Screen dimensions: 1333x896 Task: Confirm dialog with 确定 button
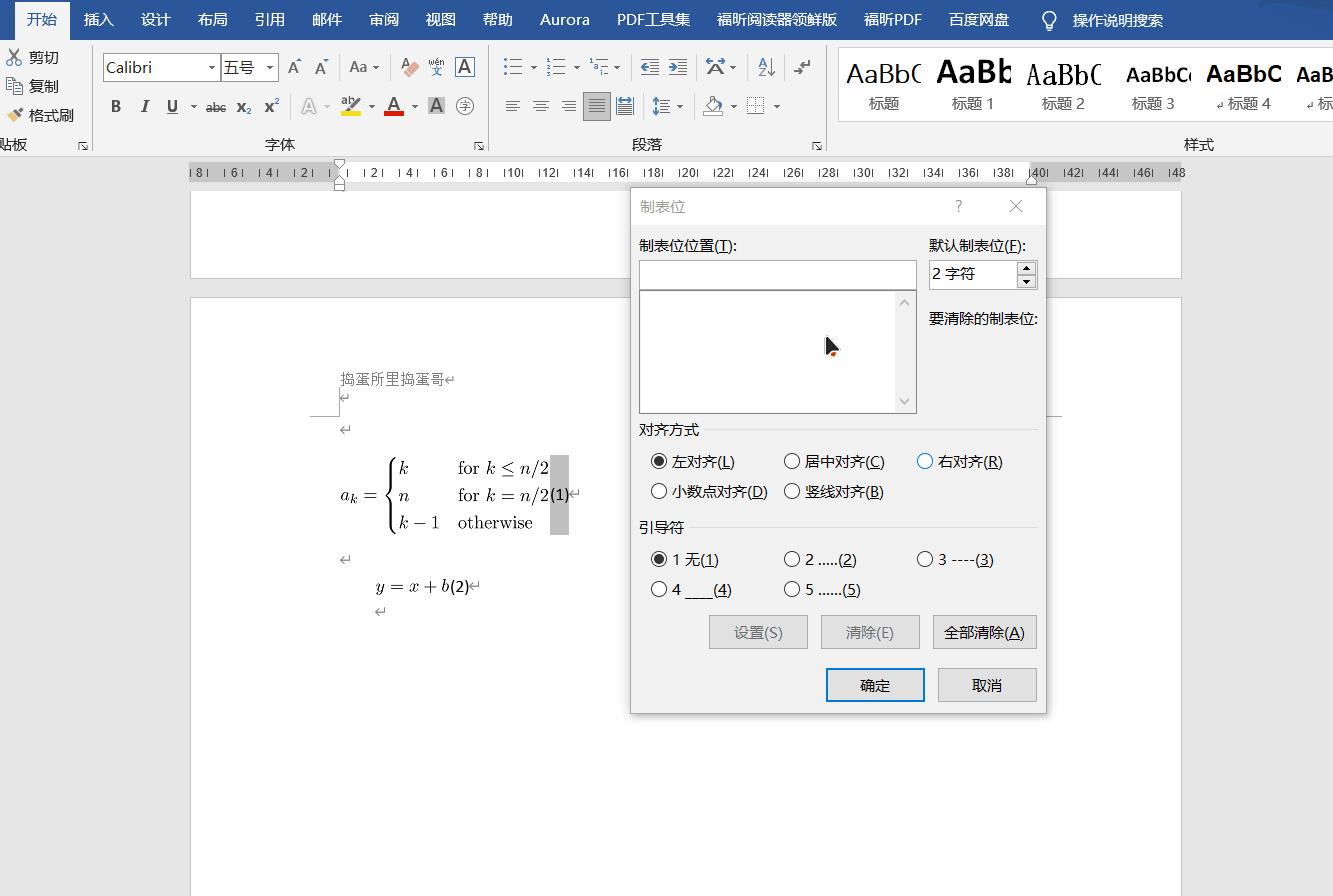coord(875,685)
